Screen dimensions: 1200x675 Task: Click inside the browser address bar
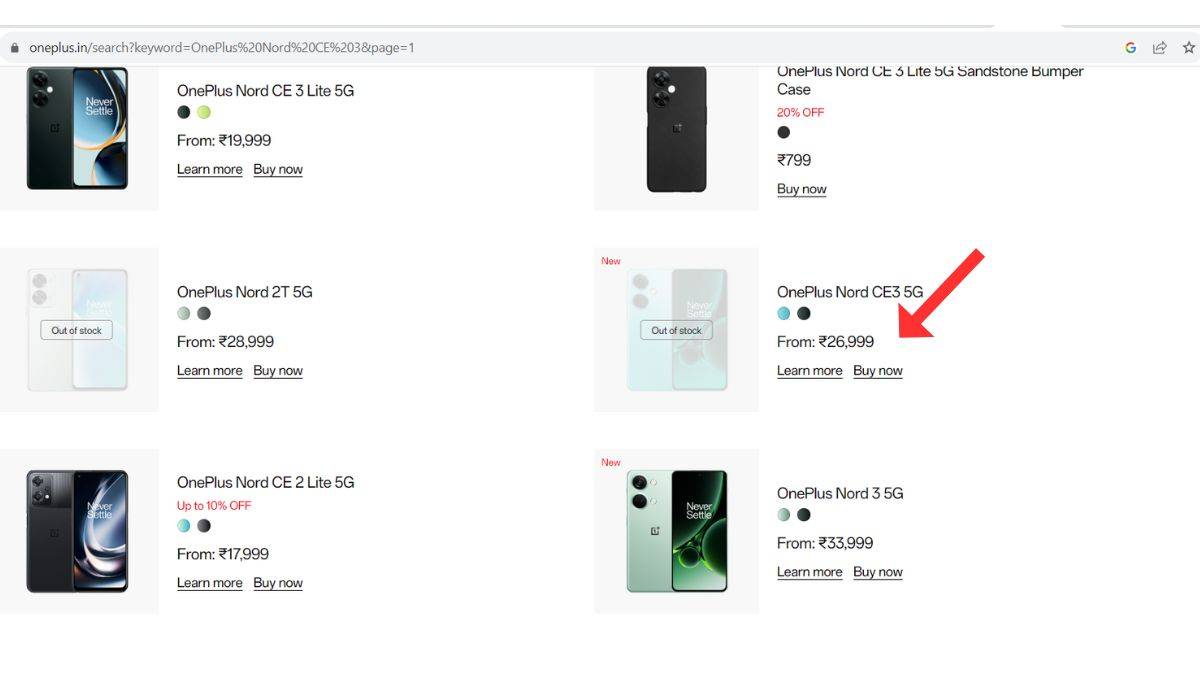[300, 46]
